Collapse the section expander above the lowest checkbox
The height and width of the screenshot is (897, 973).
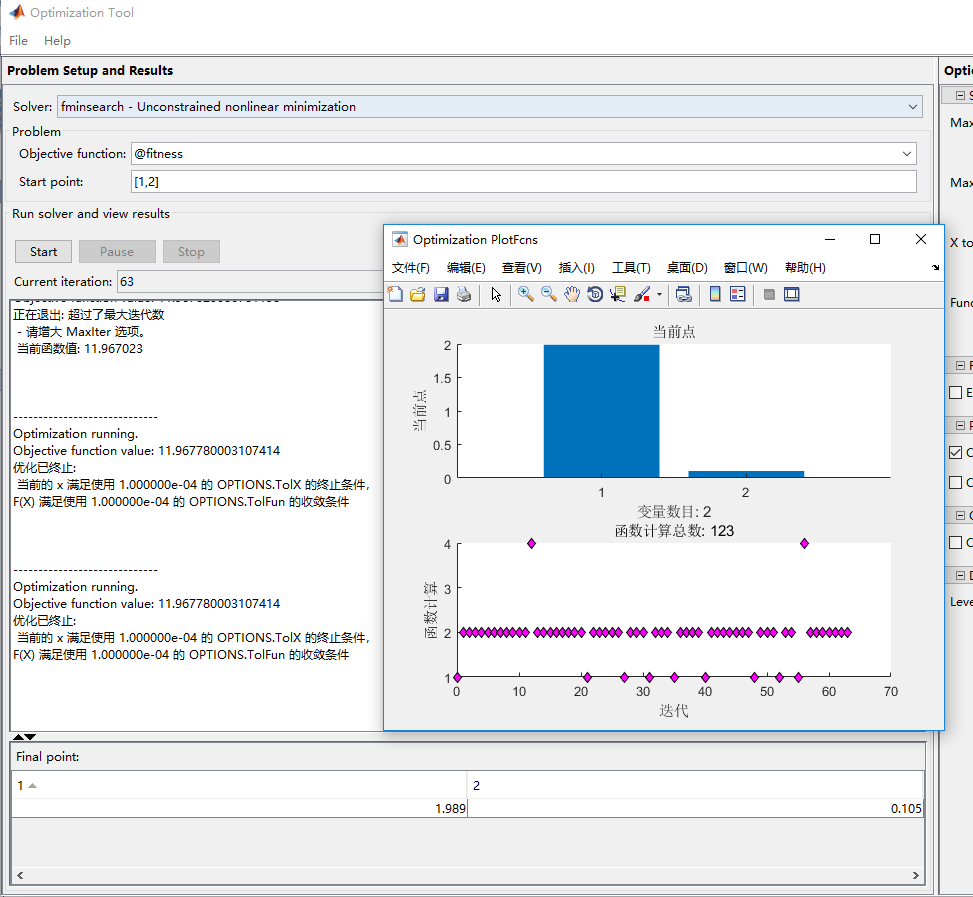pos(960,515)
